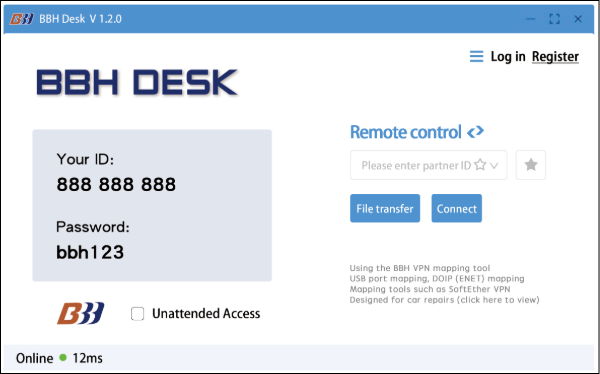The height and width of the screenshot is (374, 600).
Task: Open the Log in link
Action: coord(508,56)
